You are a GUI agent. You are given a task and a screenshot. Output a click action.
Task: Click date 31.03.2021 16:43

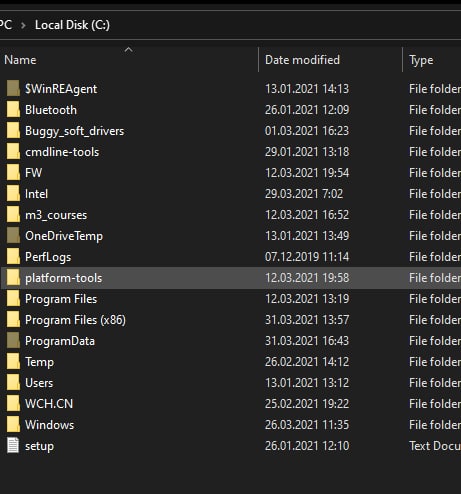tap(307, 341)
